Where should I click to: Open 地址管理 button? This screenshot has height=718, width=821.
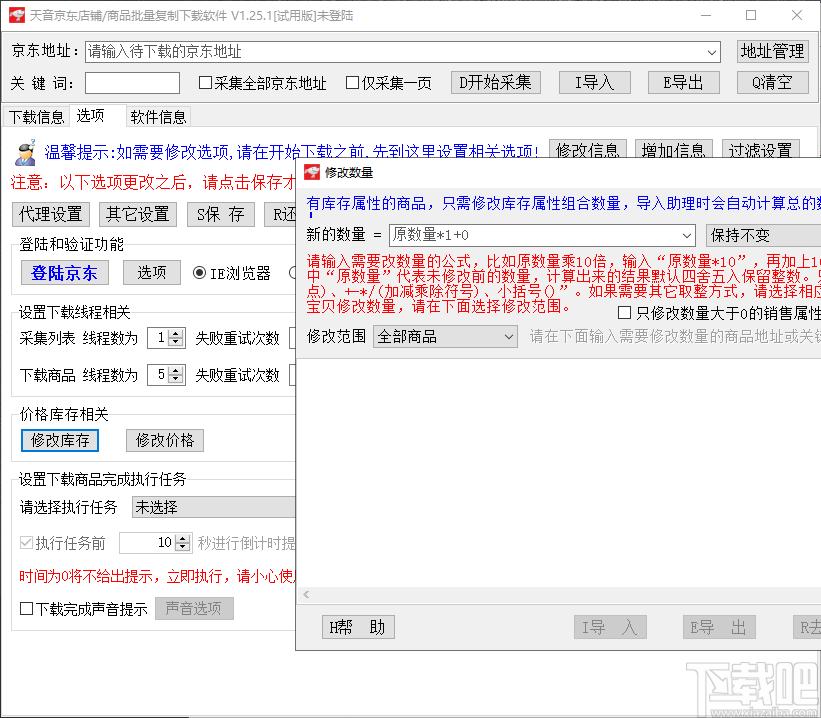click(x=772, y=52)
